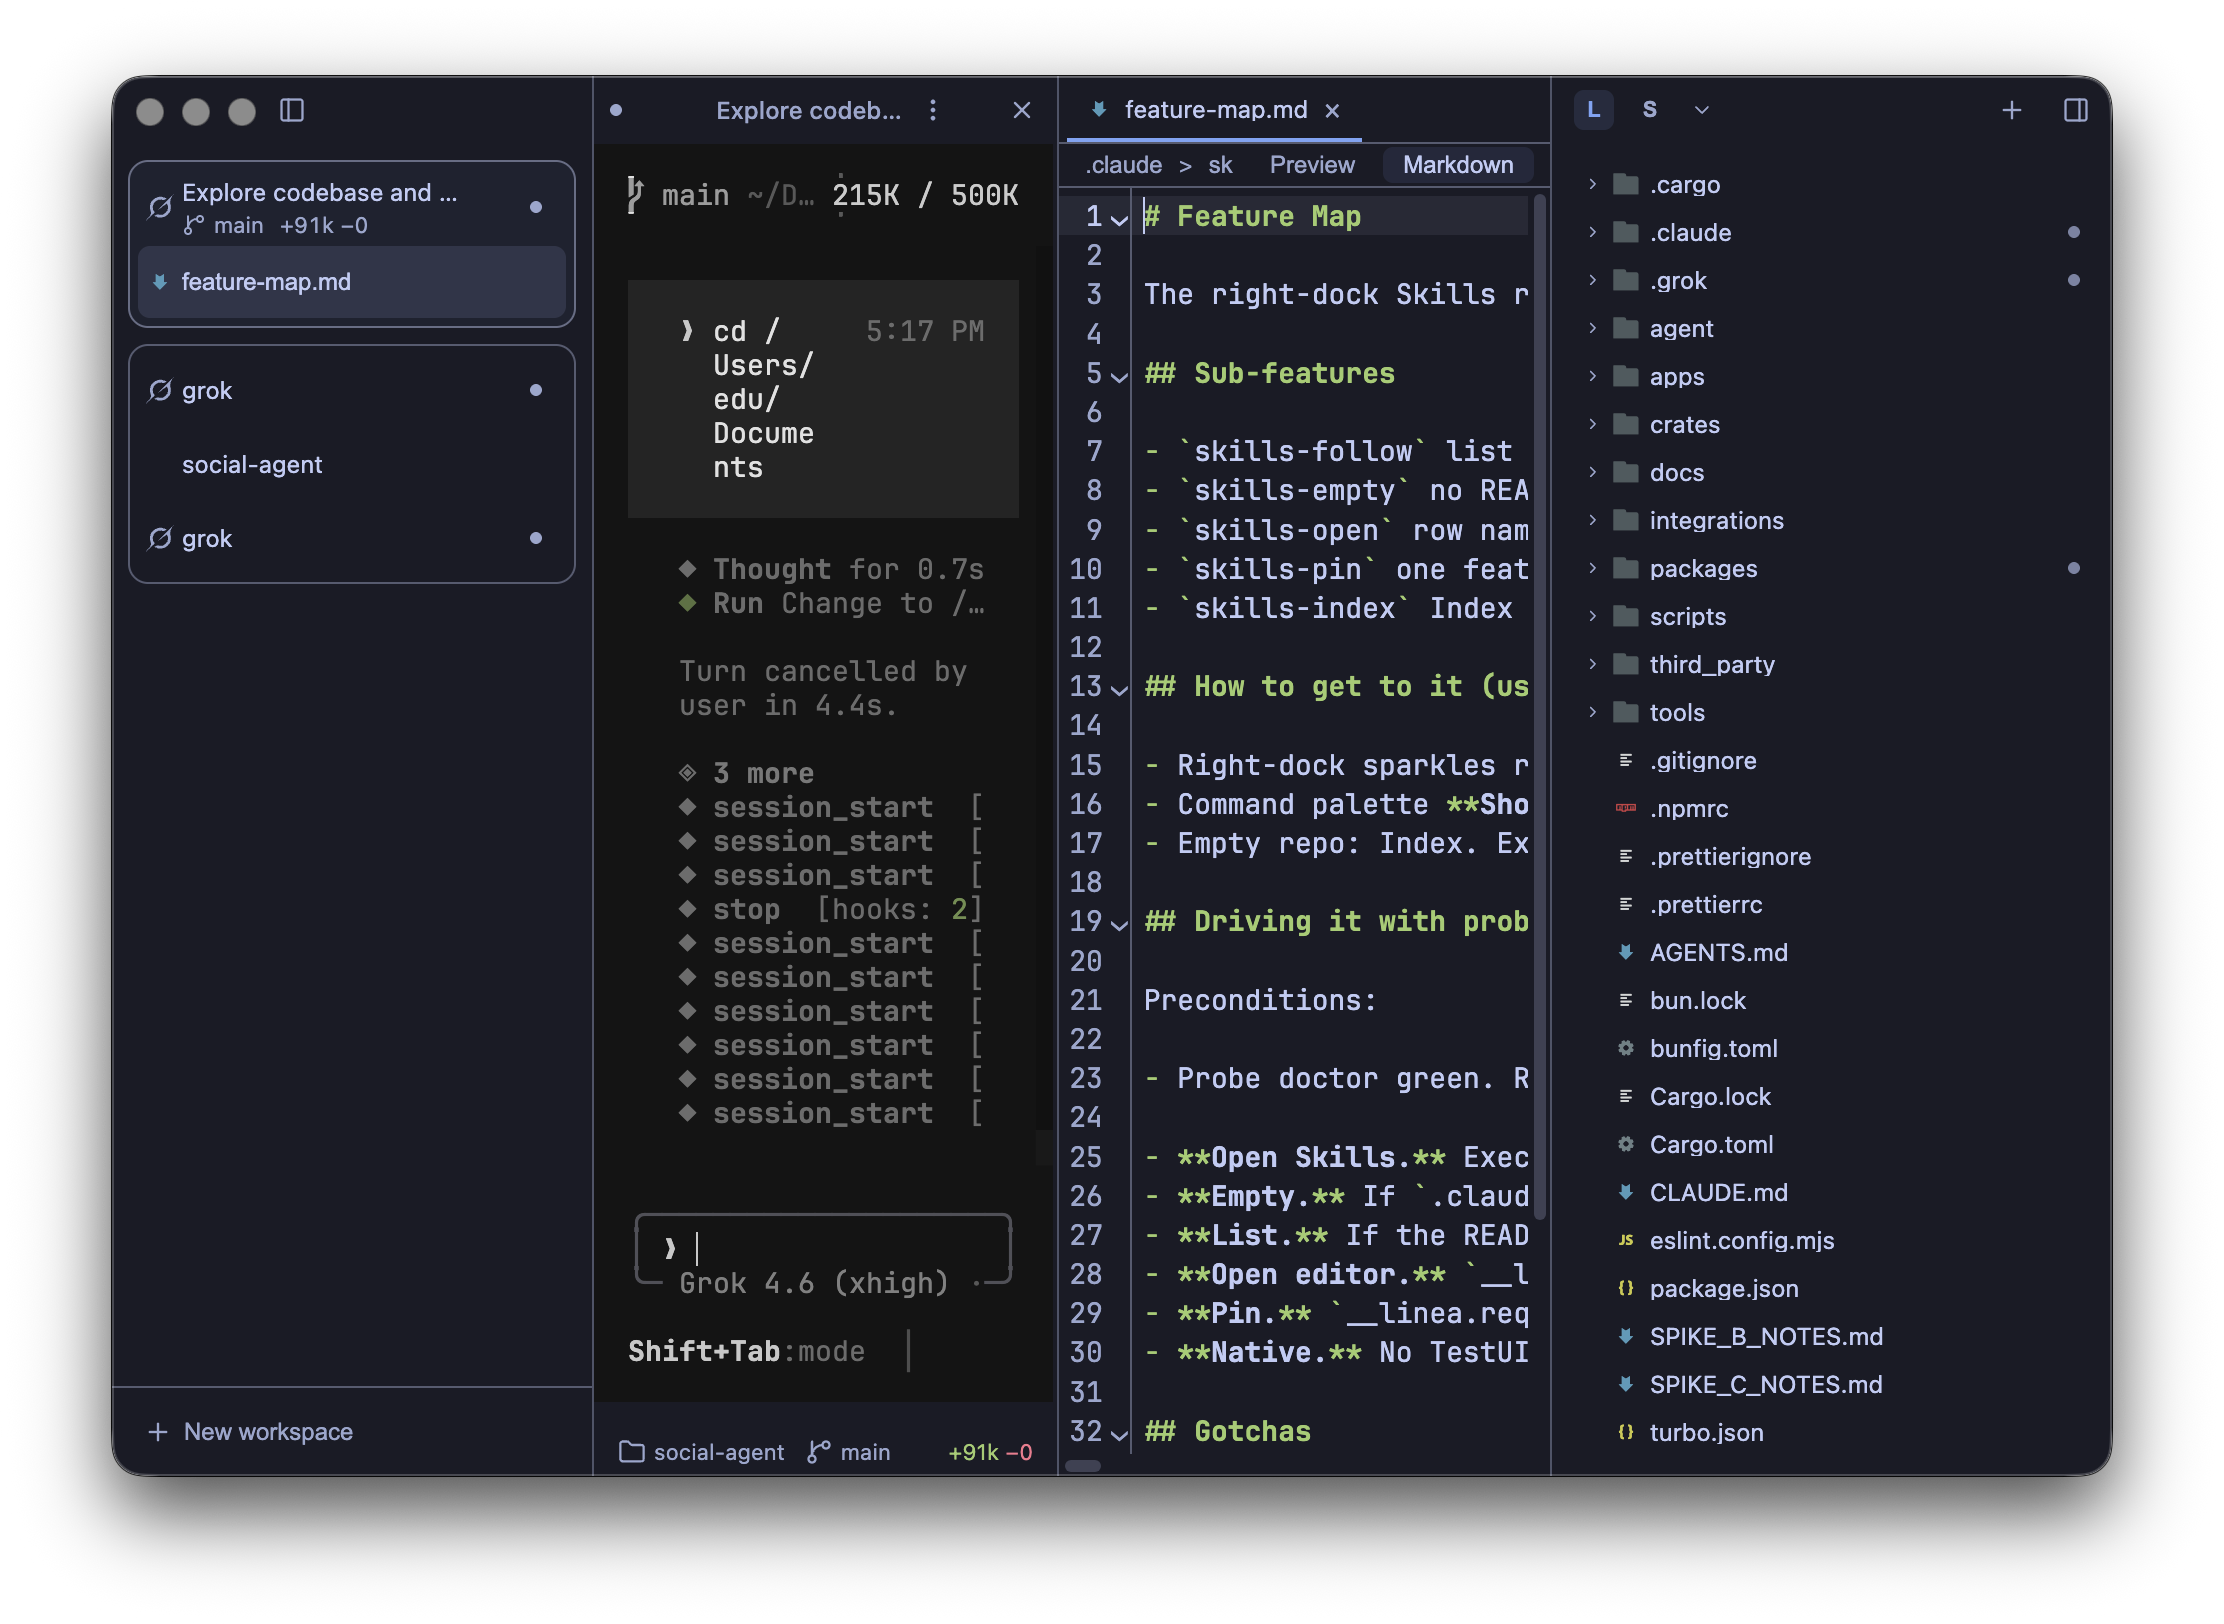Toggle the left sidebar panel icon

(291, 110)
